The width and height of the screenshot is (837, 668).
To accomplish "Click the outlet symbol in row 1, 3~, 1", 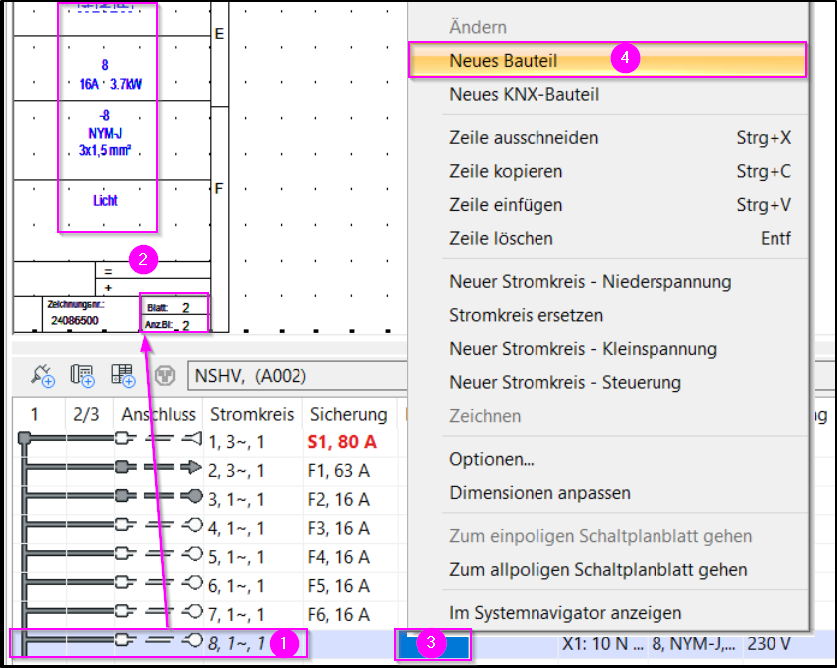I will coord(192,439).
